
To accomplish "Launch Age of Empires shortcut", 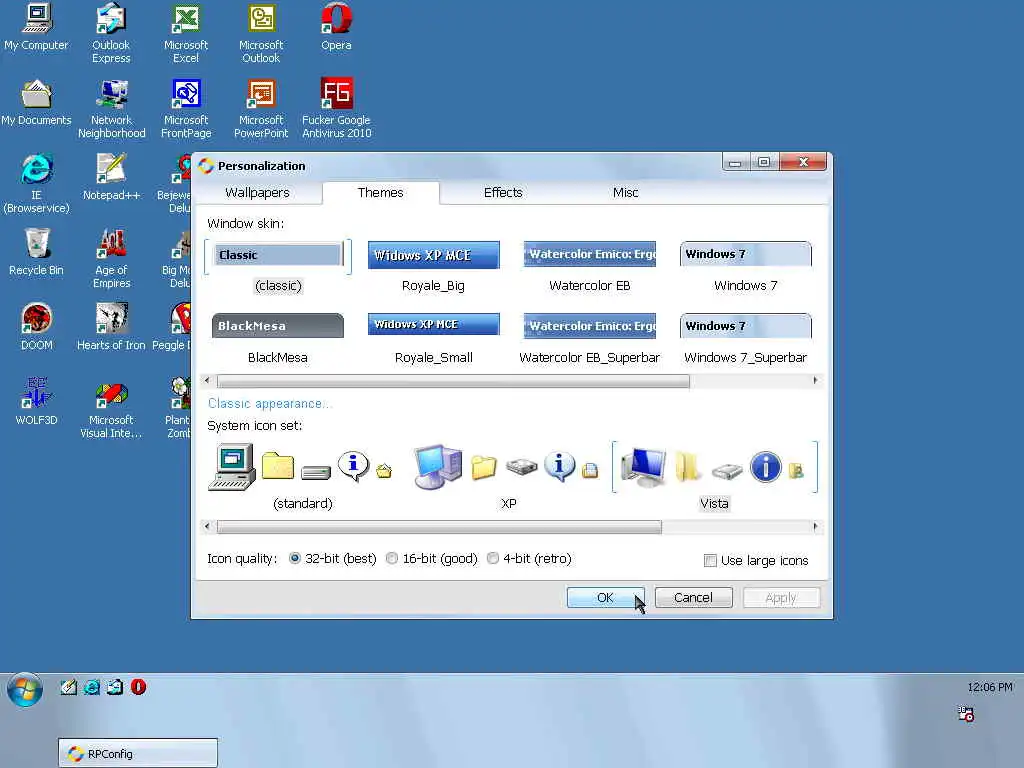I will point(112,259).
